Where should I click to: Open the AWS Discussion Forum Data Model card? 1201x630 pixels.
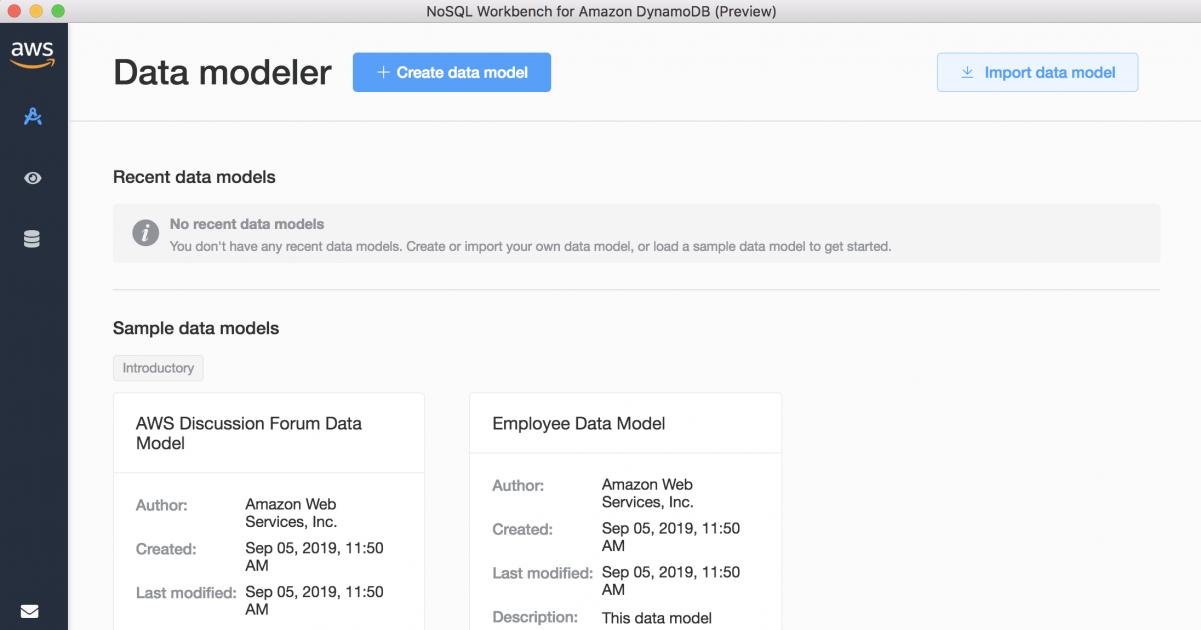(269, 511)
